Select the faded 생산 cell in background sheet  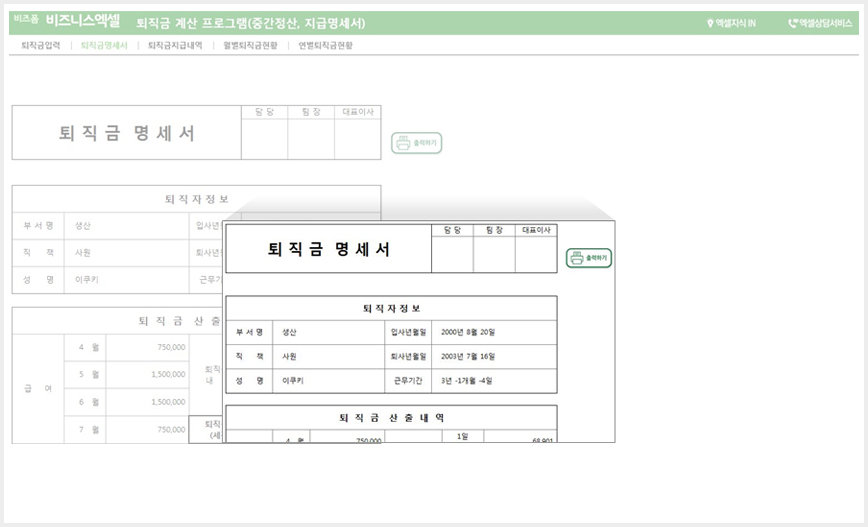[127, 226]
